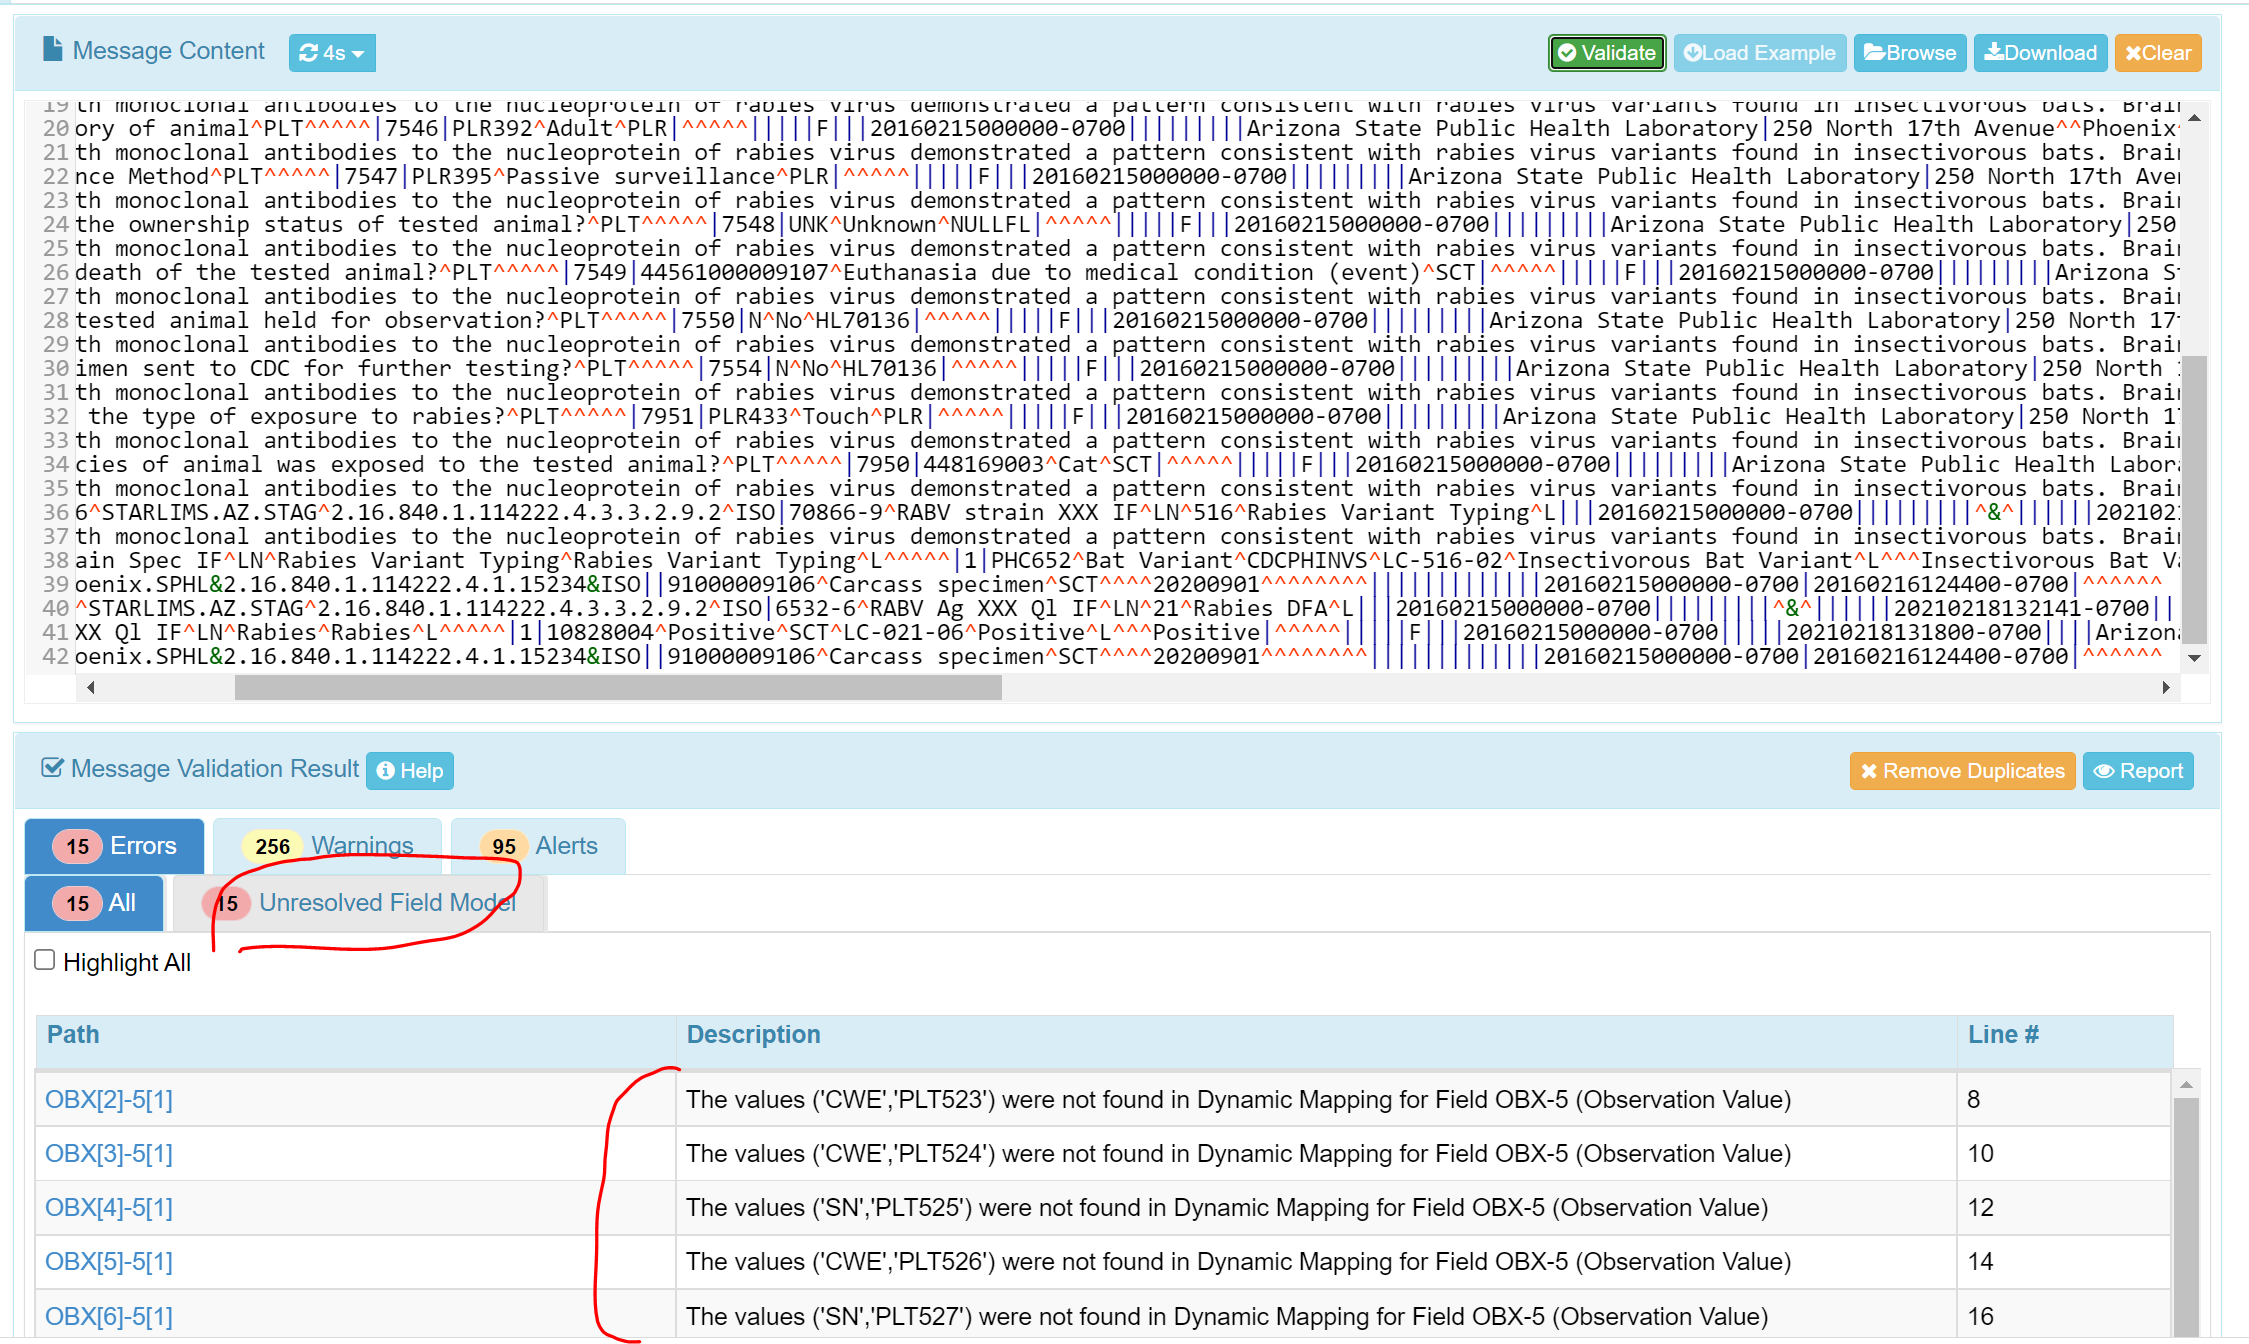
Task: Open the OBX[2]-5[1] error link
Action: click(x=107, y=1099)
